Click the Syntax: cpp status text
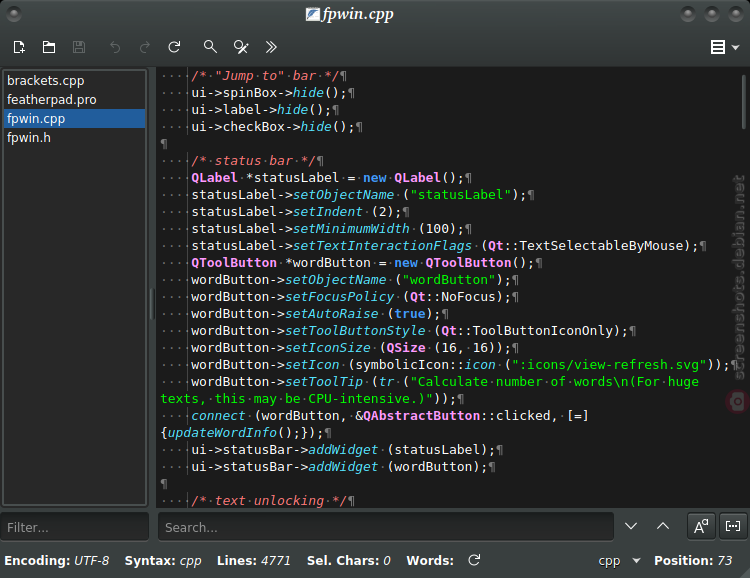The width and height of the screenshot is (750, 578). (163, 560)
